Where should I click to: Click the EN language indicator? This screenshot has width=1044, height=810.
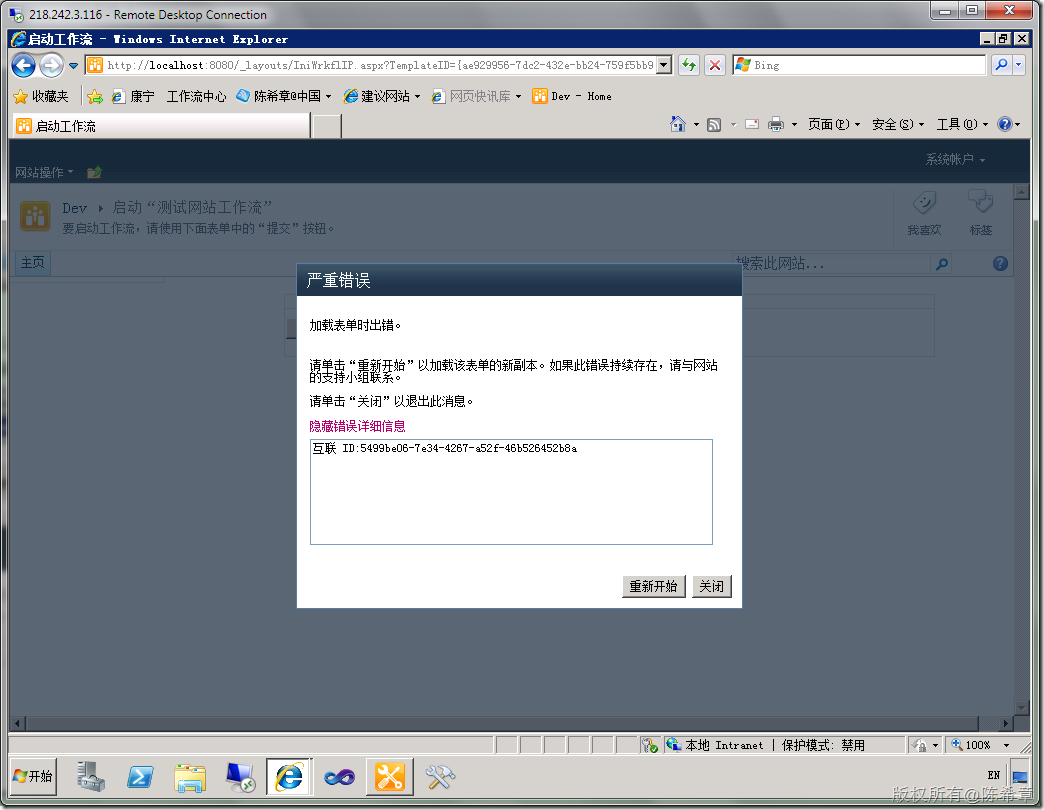pyautogui.click(x=993, y=775)
